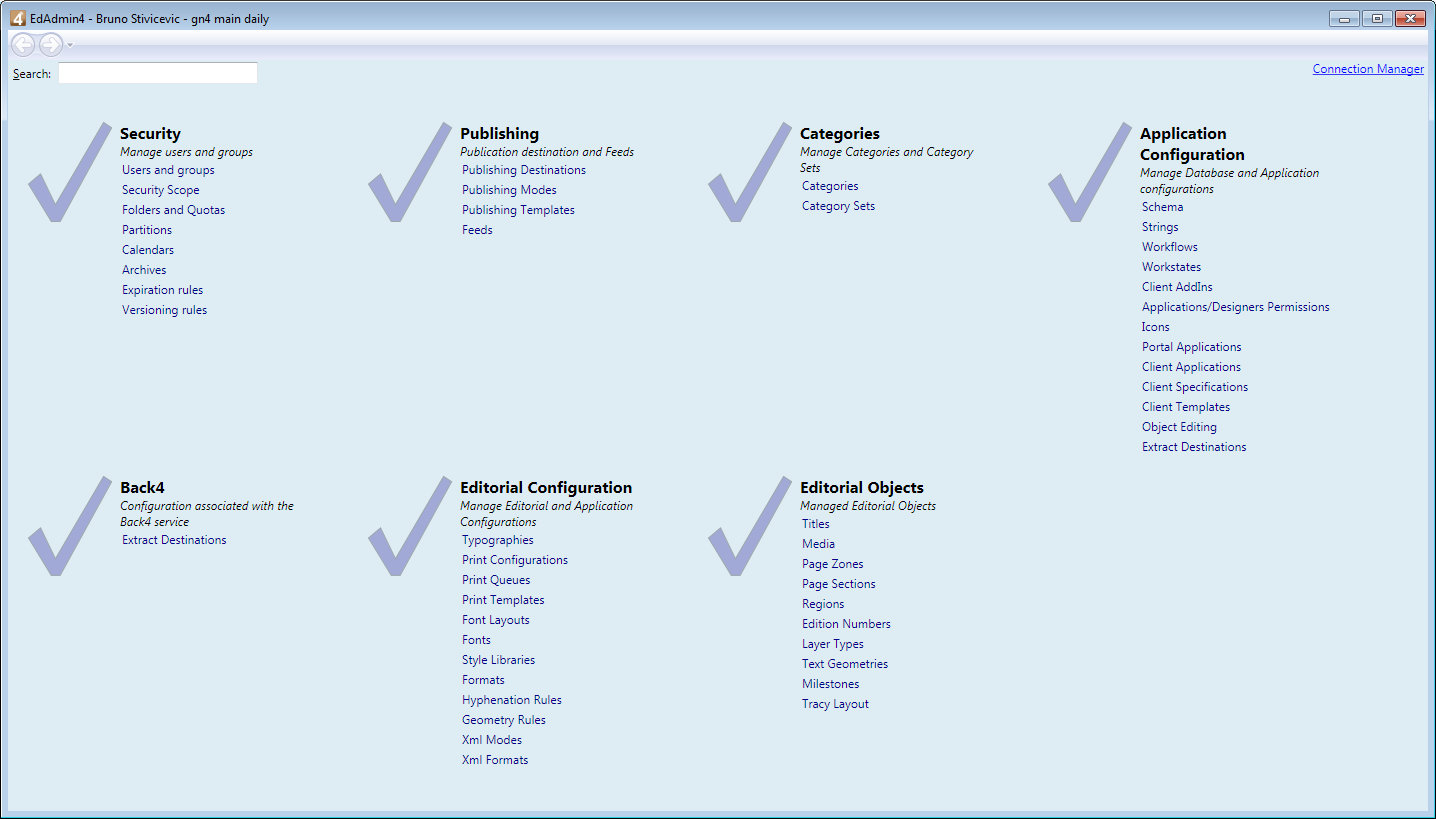Click the Application Configuration checkmark icon

pos(1089,172)
